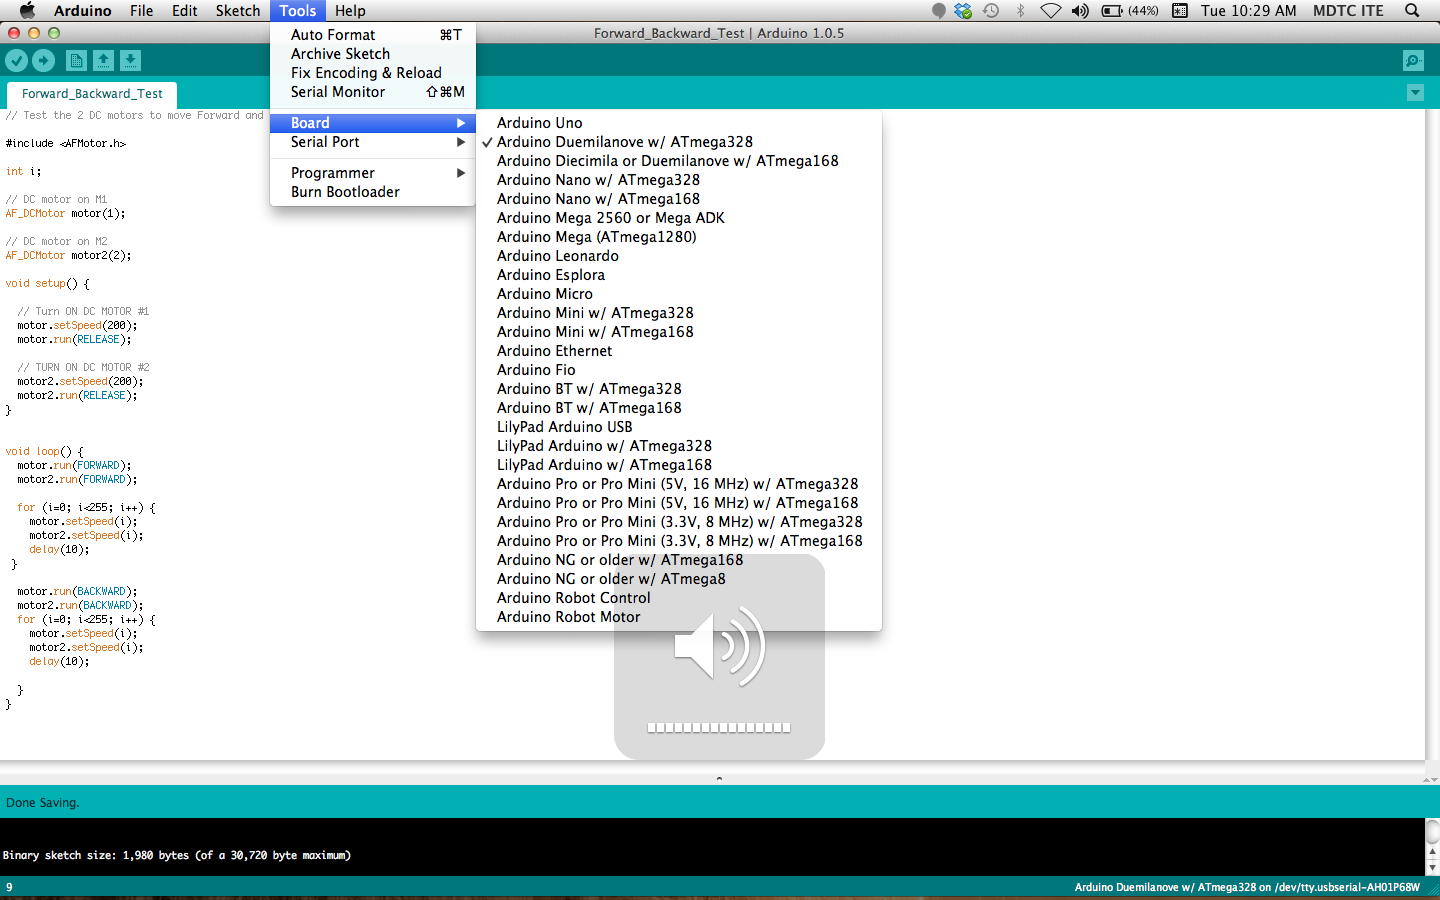The height and width of the screenshot is (900, 1440).
Task: Choose Archive Sketch menu item
Action: 373,54
